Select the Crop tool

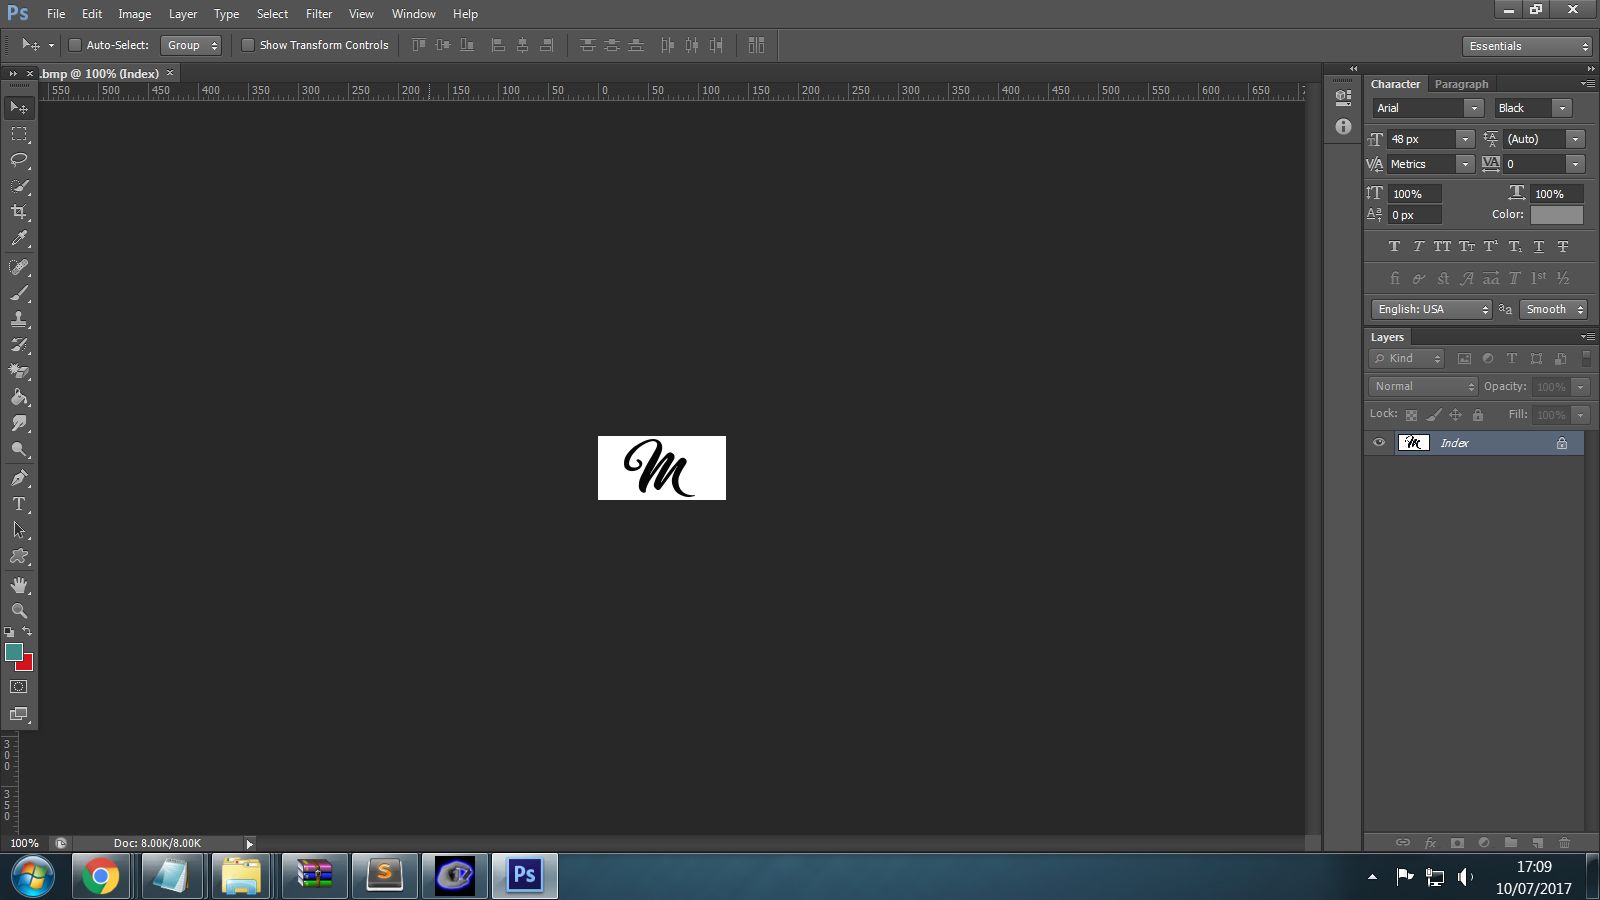(x=19, y=212)
